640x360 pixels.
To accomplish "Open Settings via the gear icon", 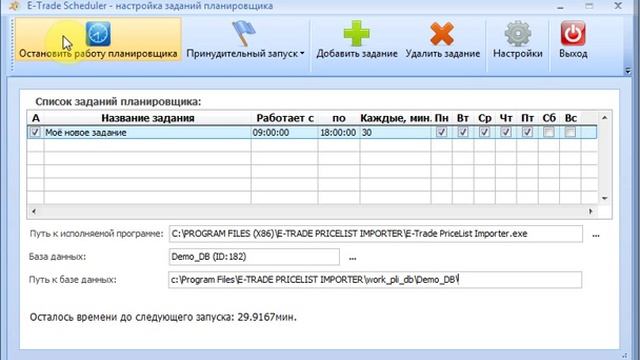I will point(518,33).
